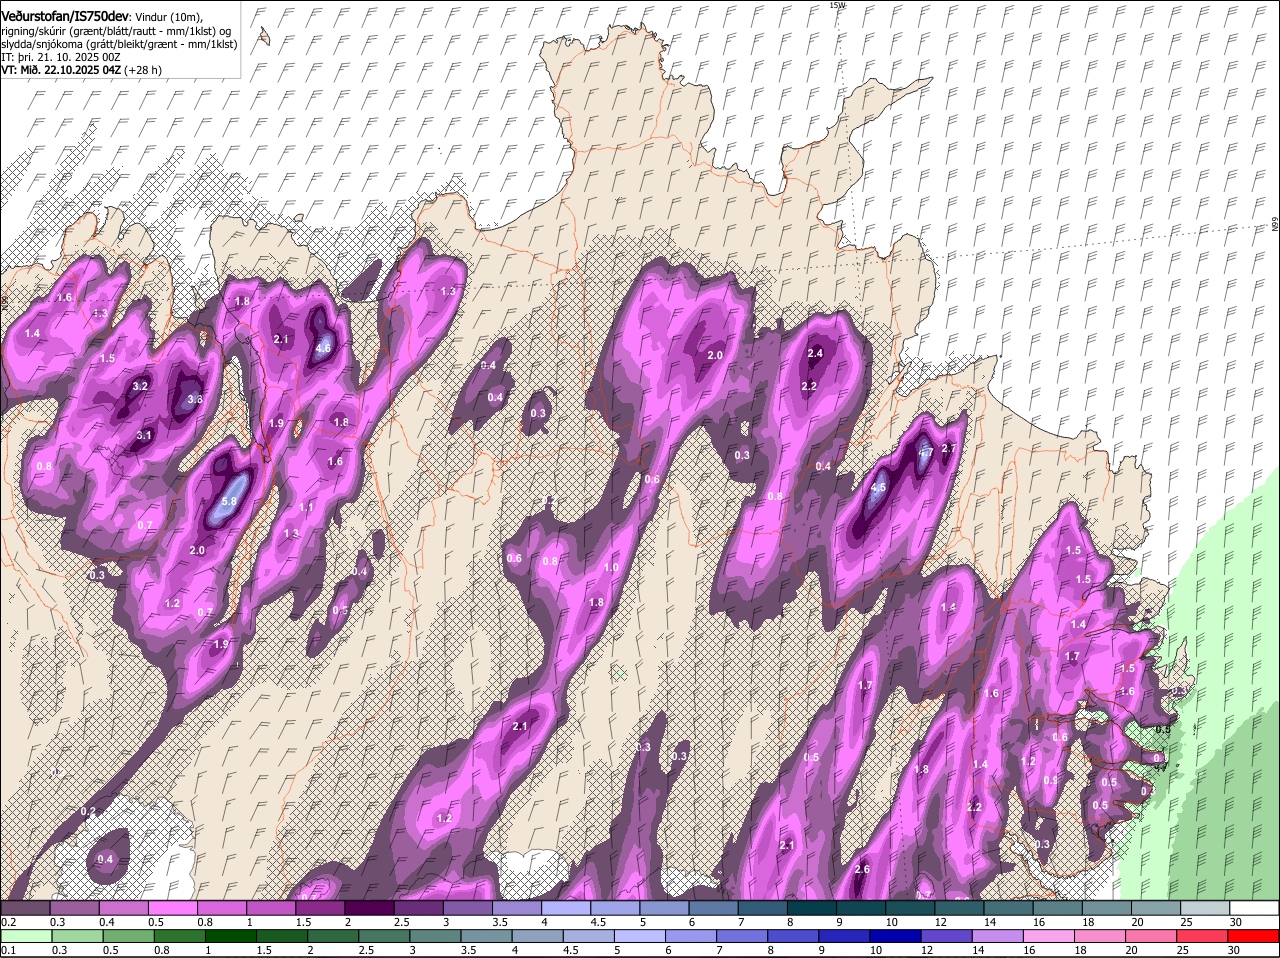Click the darkest purple swatch between 2 and 2.5
The image size is (1280, 958).
coord(368,908)
